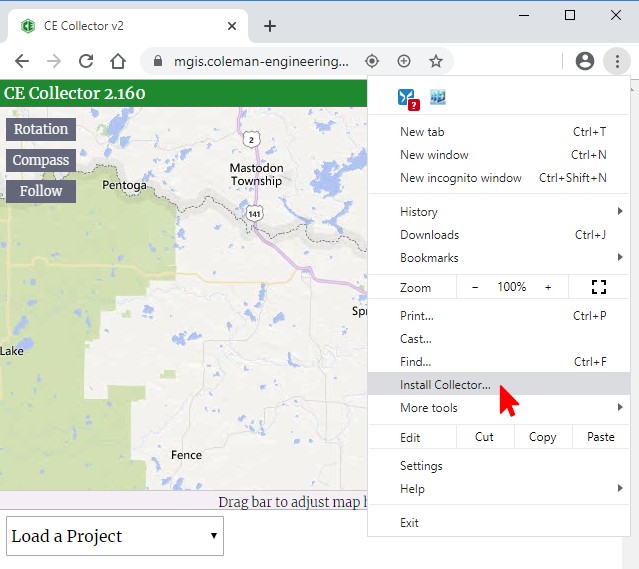Increase zoom with the plus button

[548, 287]
